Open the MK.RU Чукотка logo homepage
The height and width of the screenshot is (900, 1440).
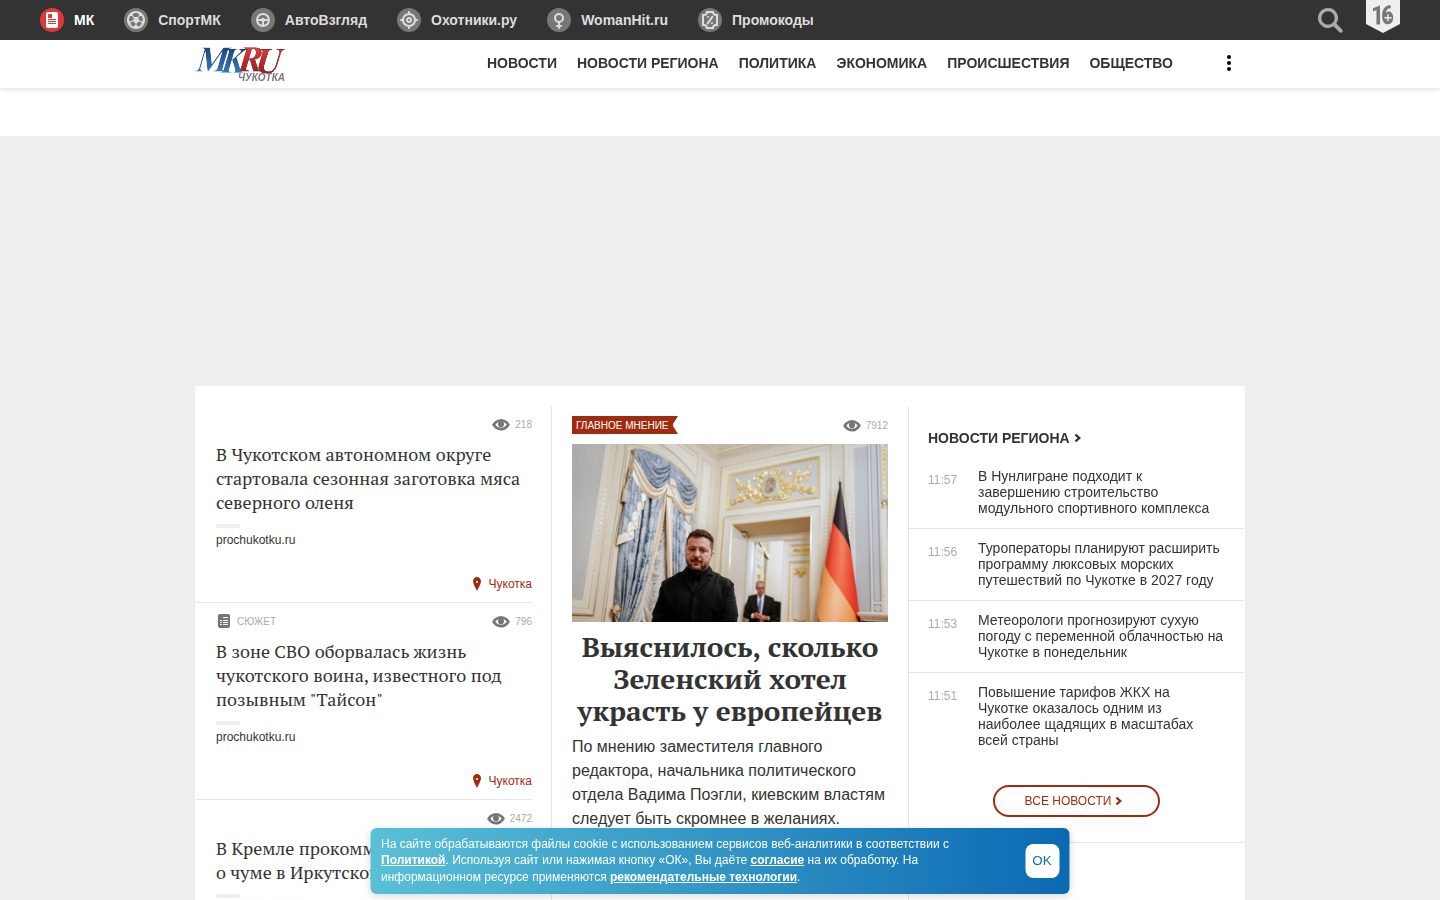(x=240, y=64)
